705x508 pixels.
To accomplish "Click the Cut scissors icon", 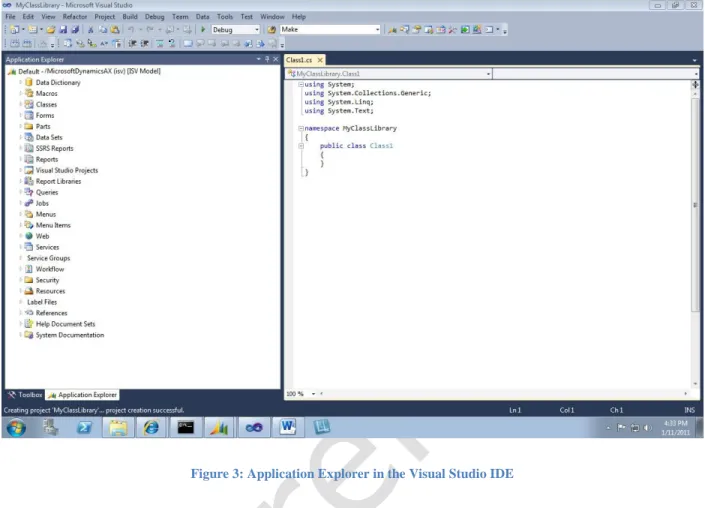I will (x=90, y=30).
